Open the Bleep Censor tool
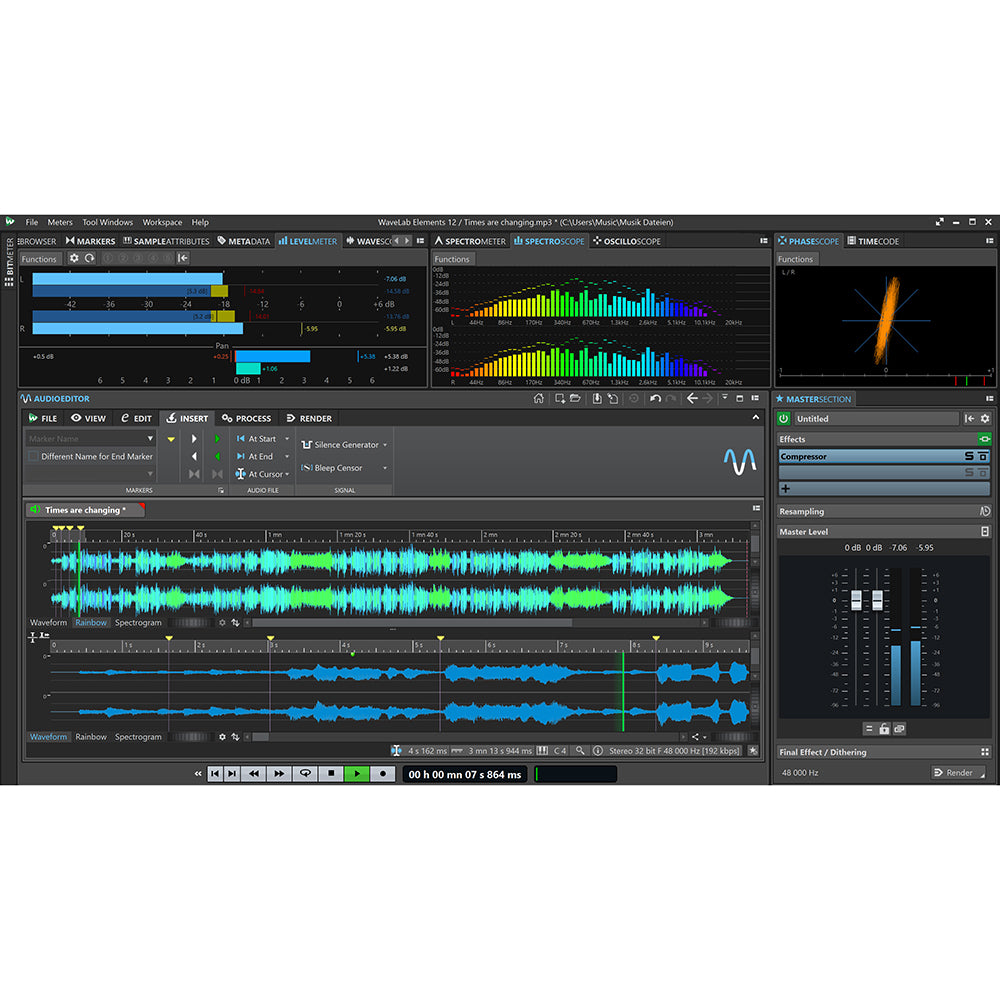The height and width of the screenshot is (1000, 1000). (x=340, y=468)
